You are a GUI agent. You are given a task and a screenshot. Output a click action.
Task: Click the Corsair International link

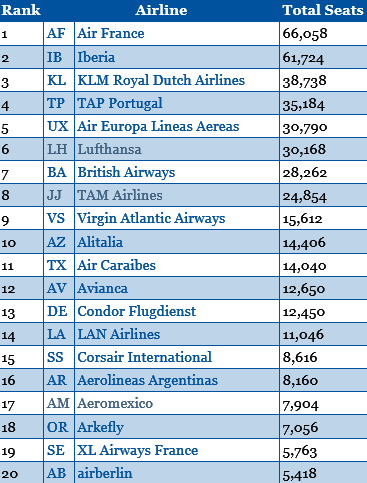pos(145,357)
